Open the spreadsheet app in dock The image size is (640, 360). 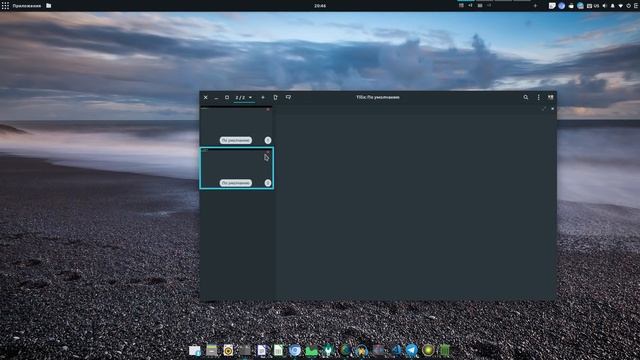[x=278, y=350]
